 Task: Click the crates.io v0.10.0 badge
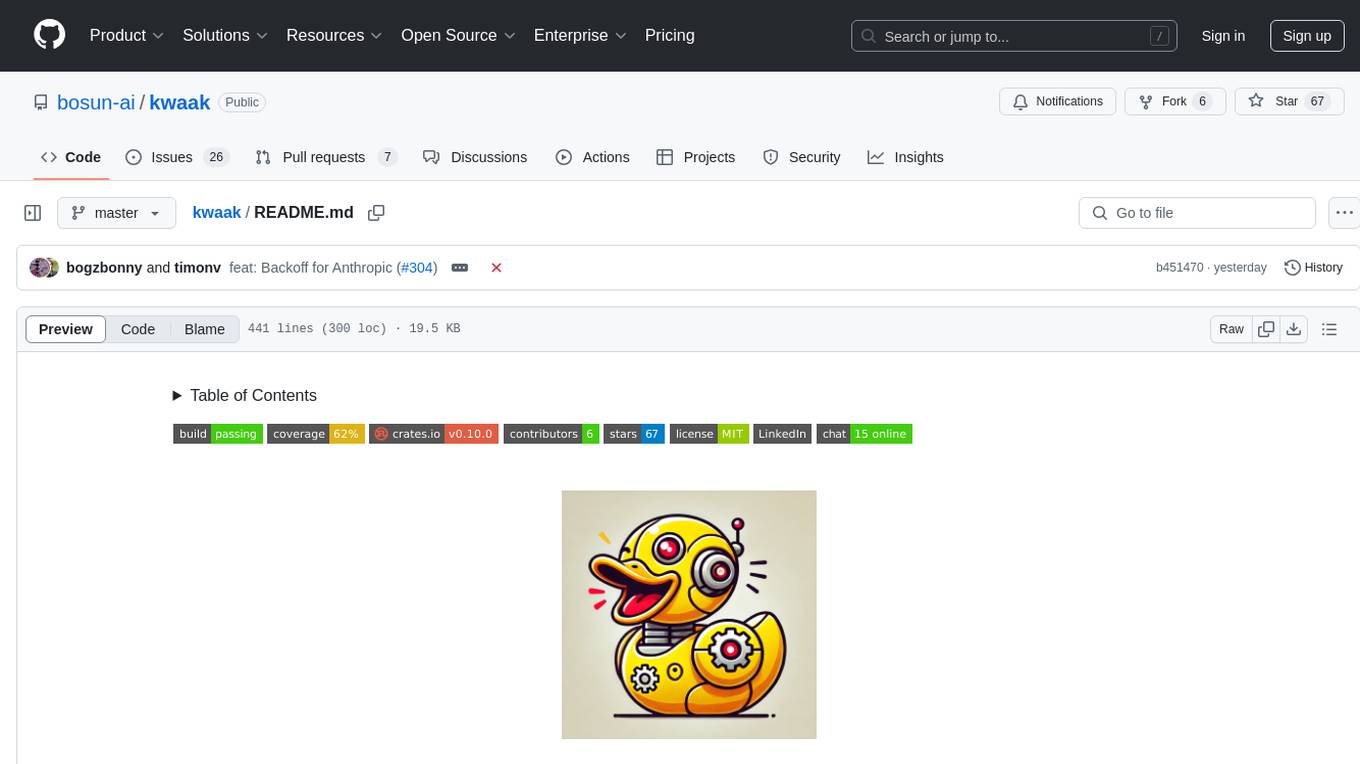(x=434, y=434)
